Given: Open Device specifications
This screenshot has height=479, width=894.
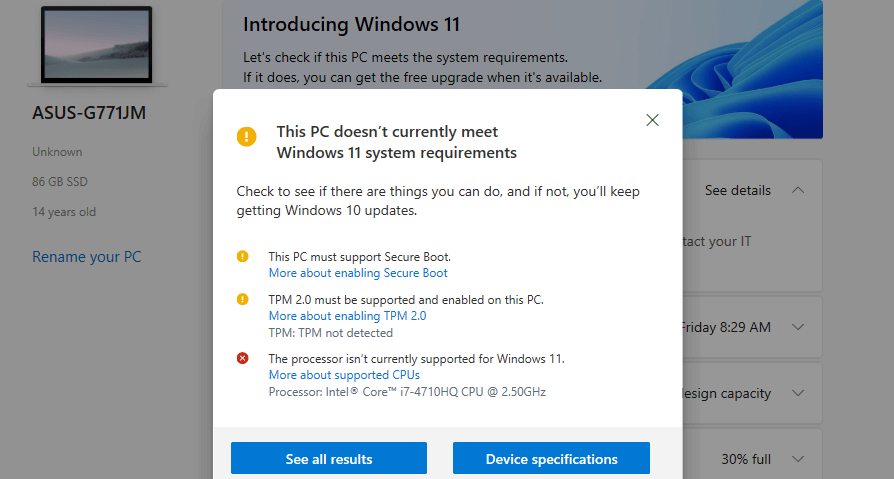Looking at the screenshot, I should coord(551,458).
